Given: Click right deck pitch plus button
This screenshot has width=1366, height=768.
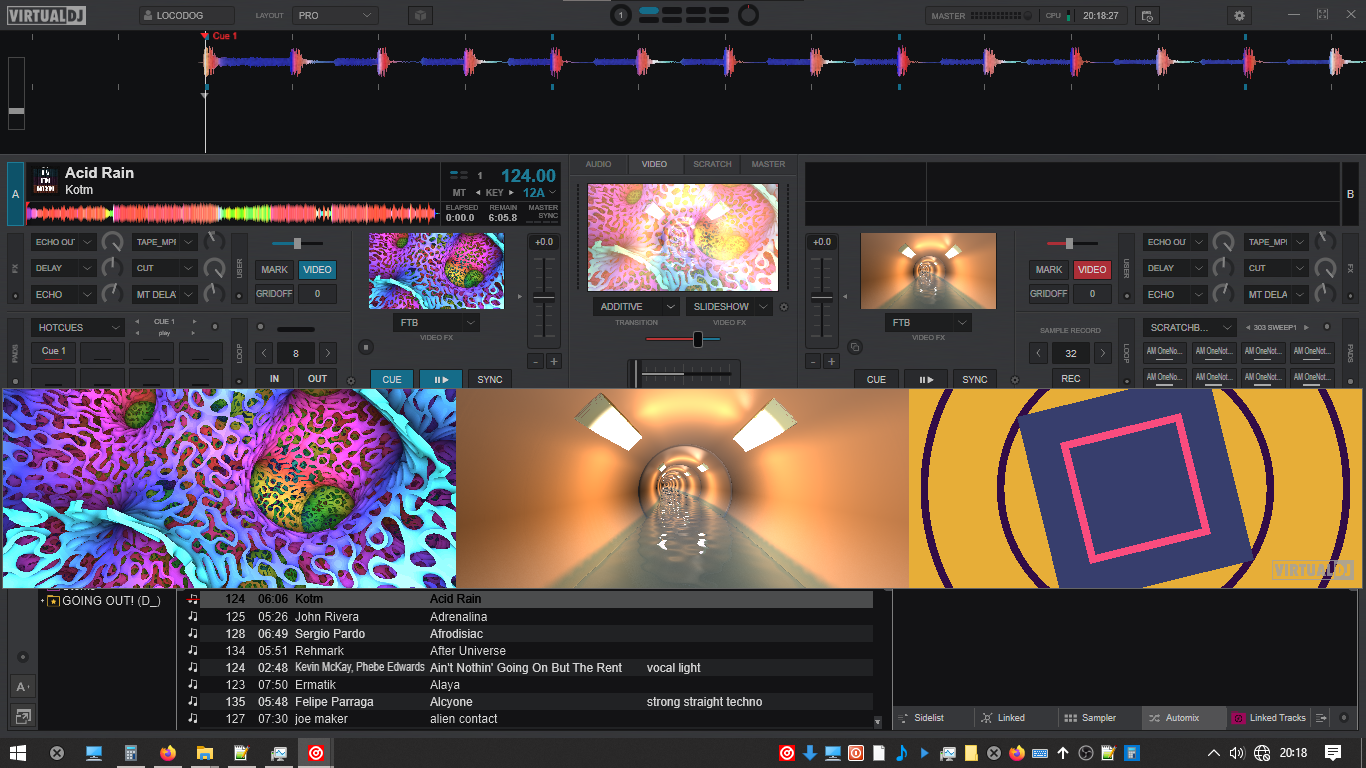Looking at the screenshot, I should 831,361.
